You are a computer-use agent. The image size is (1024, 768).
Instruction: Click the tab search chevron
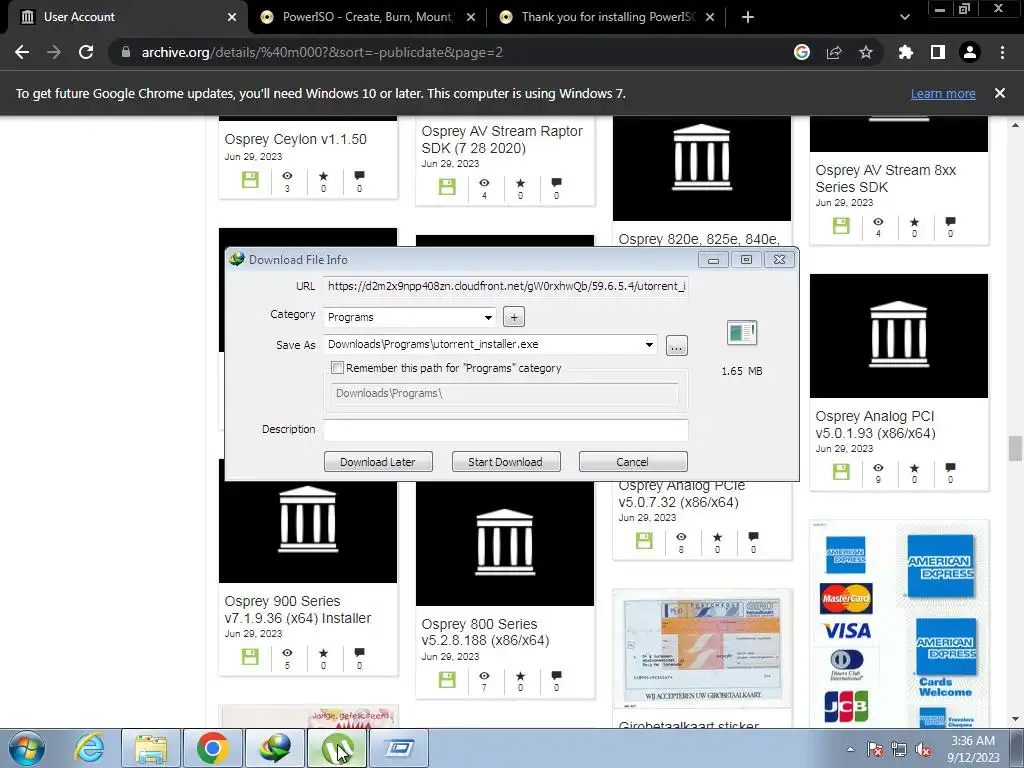[x=904, y=17]
